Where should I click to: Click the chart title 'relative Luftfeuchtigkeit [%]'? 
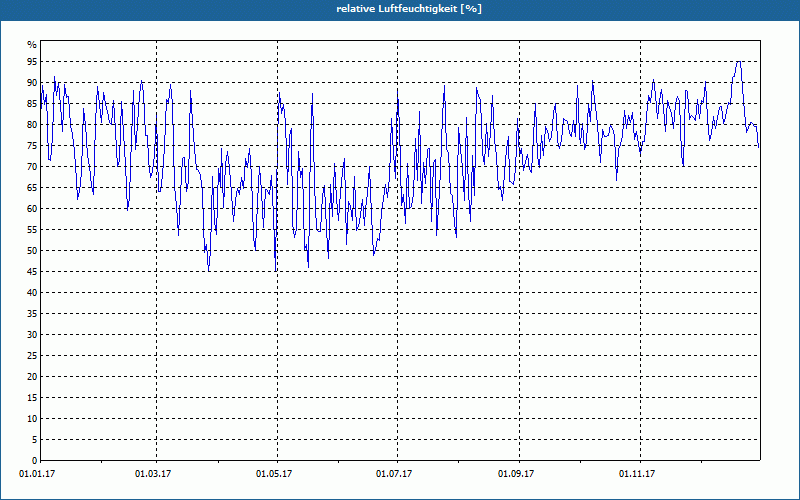(x=400, y=8)
